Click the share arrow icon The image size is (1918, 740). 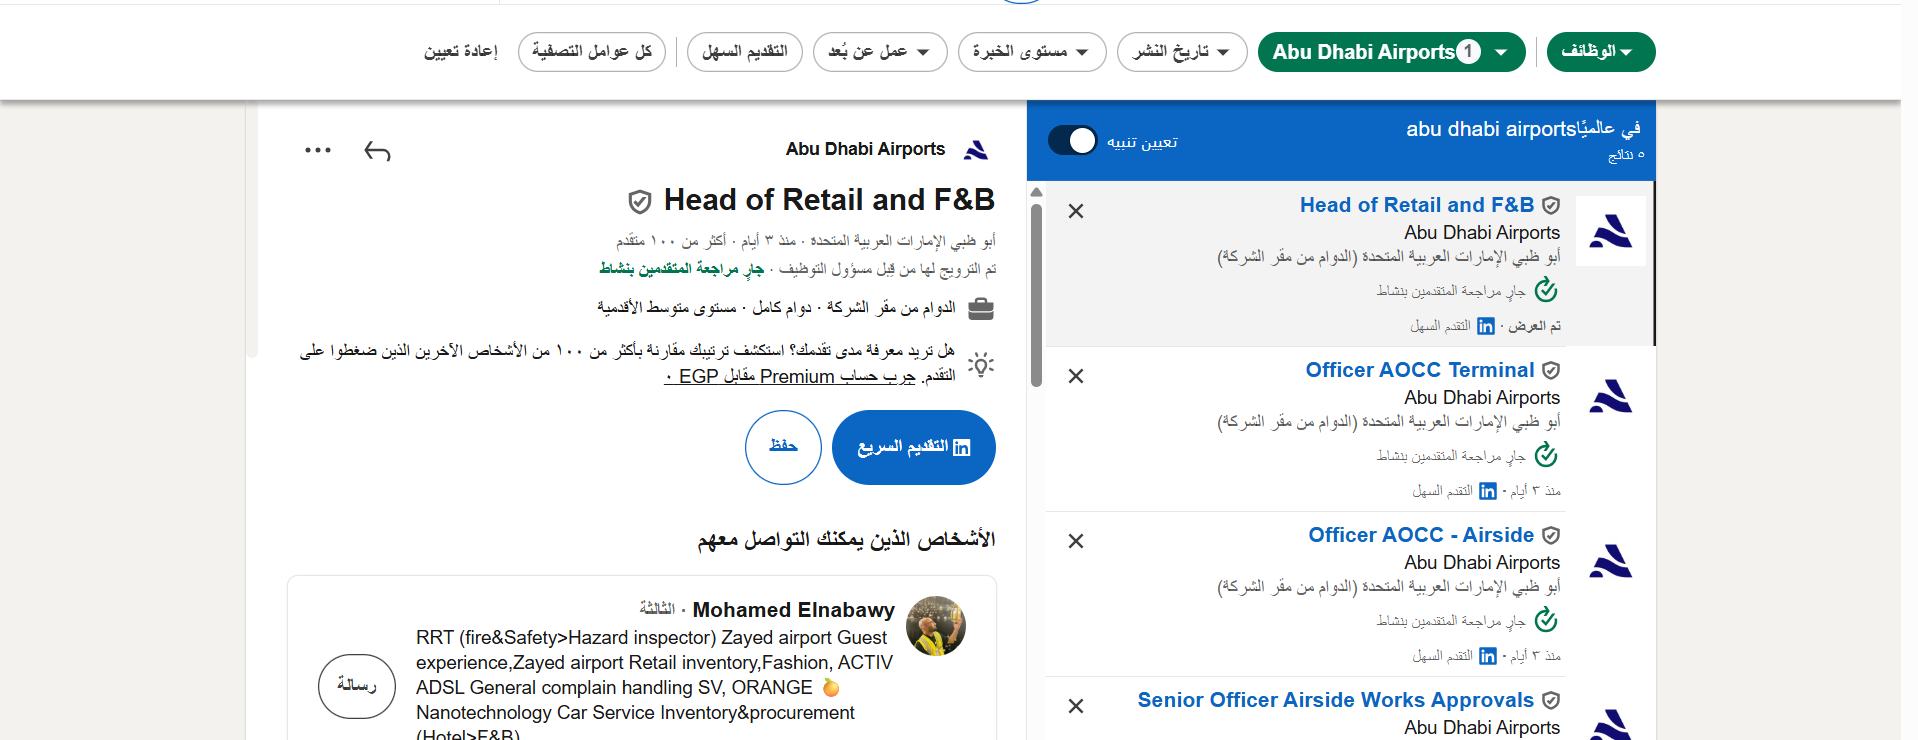pyautogui.click(x=377, y=151)
